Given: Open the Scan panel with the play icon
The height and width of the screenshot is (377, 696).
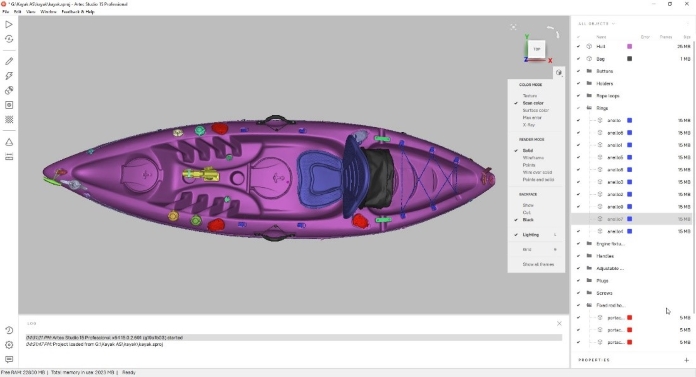Looking at the screenshot, I should tap(9, 25).
